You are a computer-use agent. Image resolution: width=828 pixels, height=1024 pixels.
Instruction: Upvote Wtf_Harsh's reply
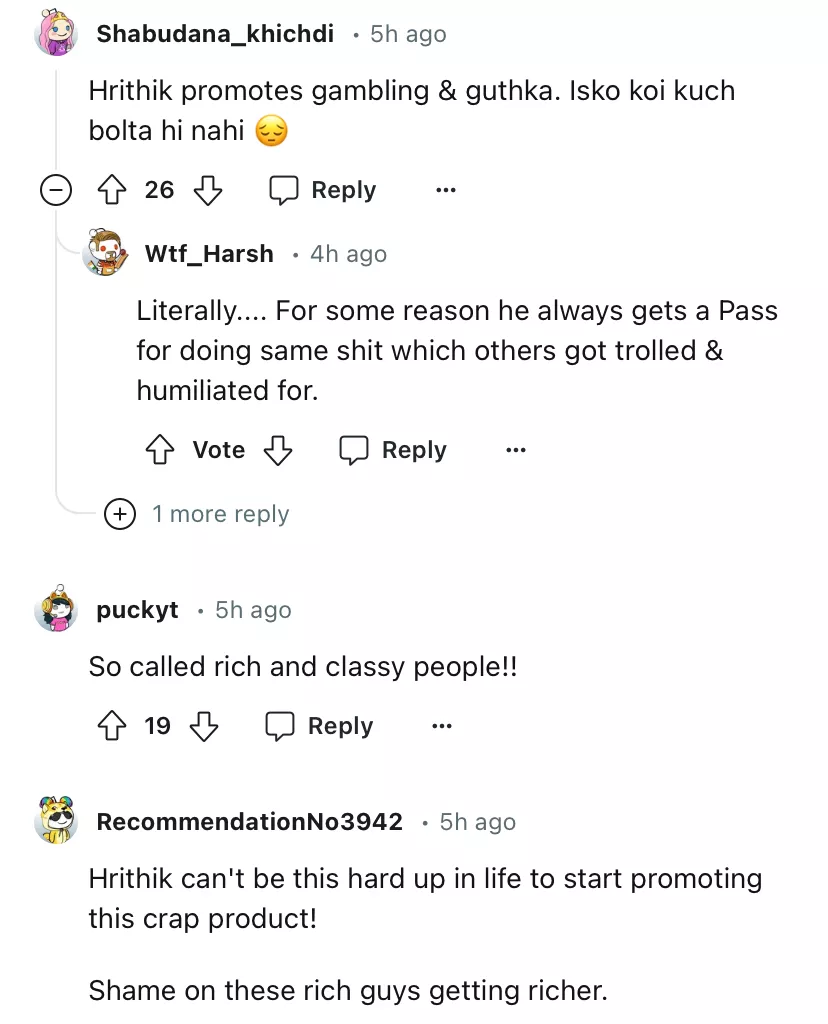click(x=160, y=450)
